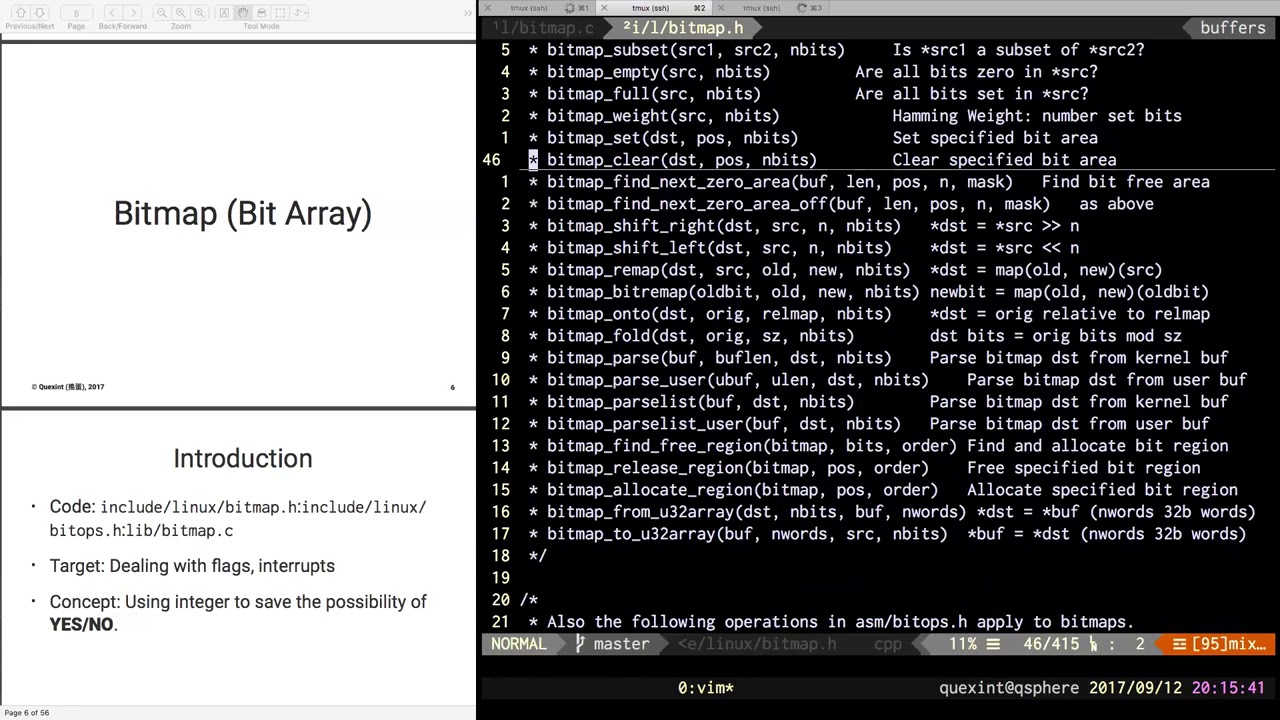Select the Select (marquee) tool mode
Viewport: 1280px width, 720px height.
(280, 13)
